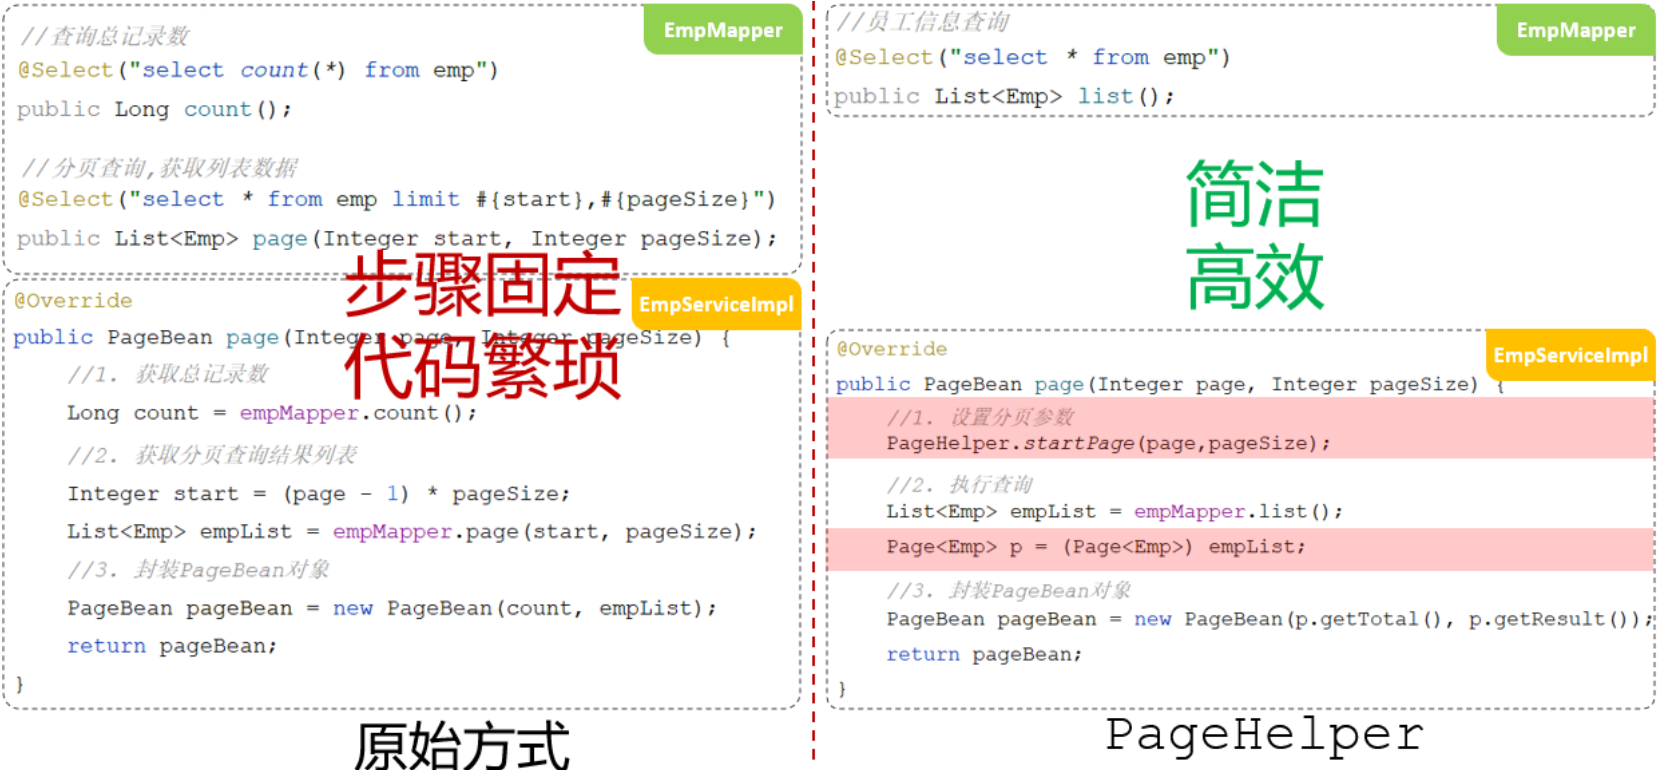Click the orange EmpServiceImpl badge beside '步骤固定'
The width and height of the screenshot is (1661, 770).
point(716,304)
